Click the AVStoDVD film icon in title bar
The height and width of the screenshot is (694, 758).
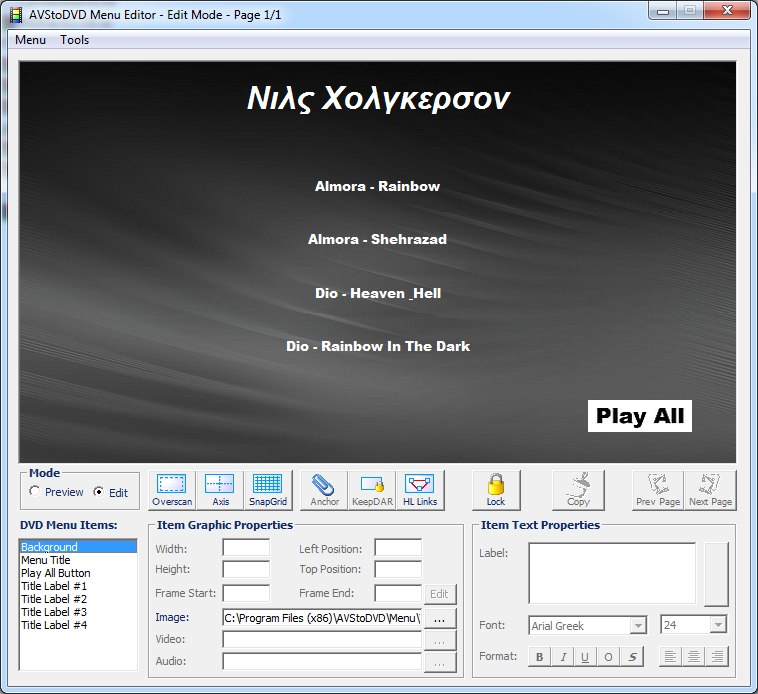click(x=16, y=15)
